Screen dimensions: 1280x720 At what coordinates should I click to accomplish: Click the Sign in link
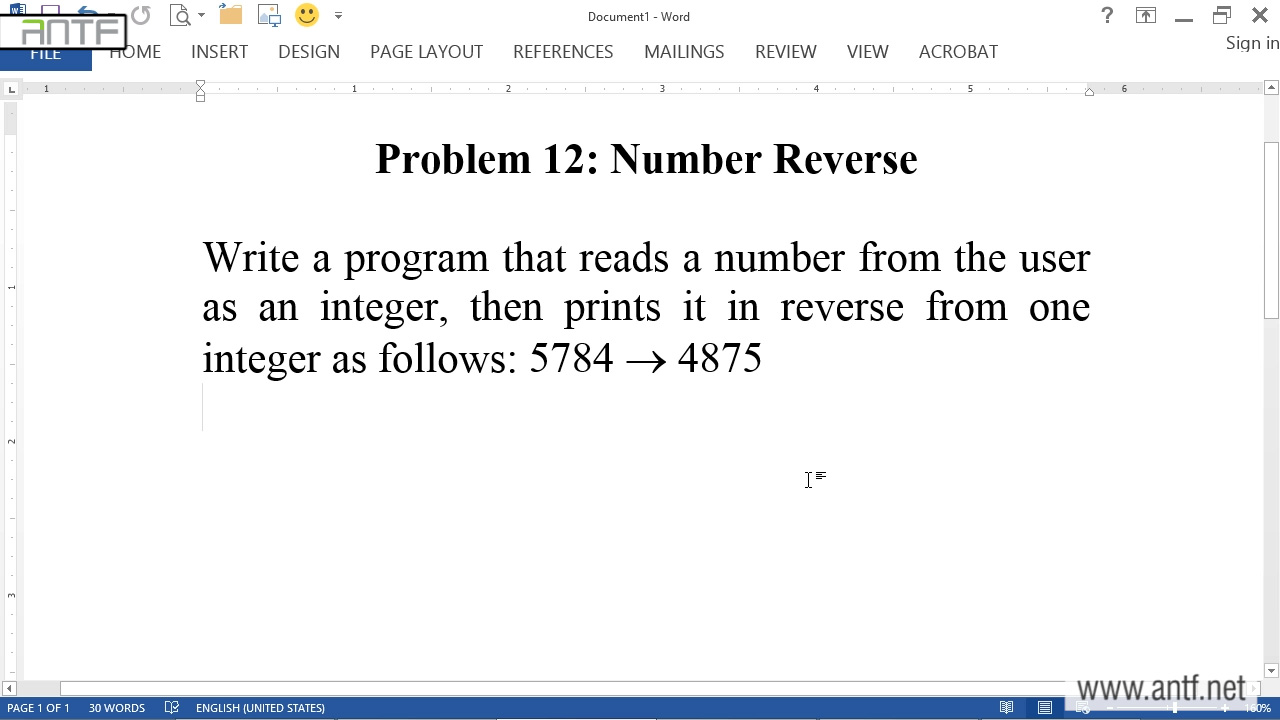1252,43
